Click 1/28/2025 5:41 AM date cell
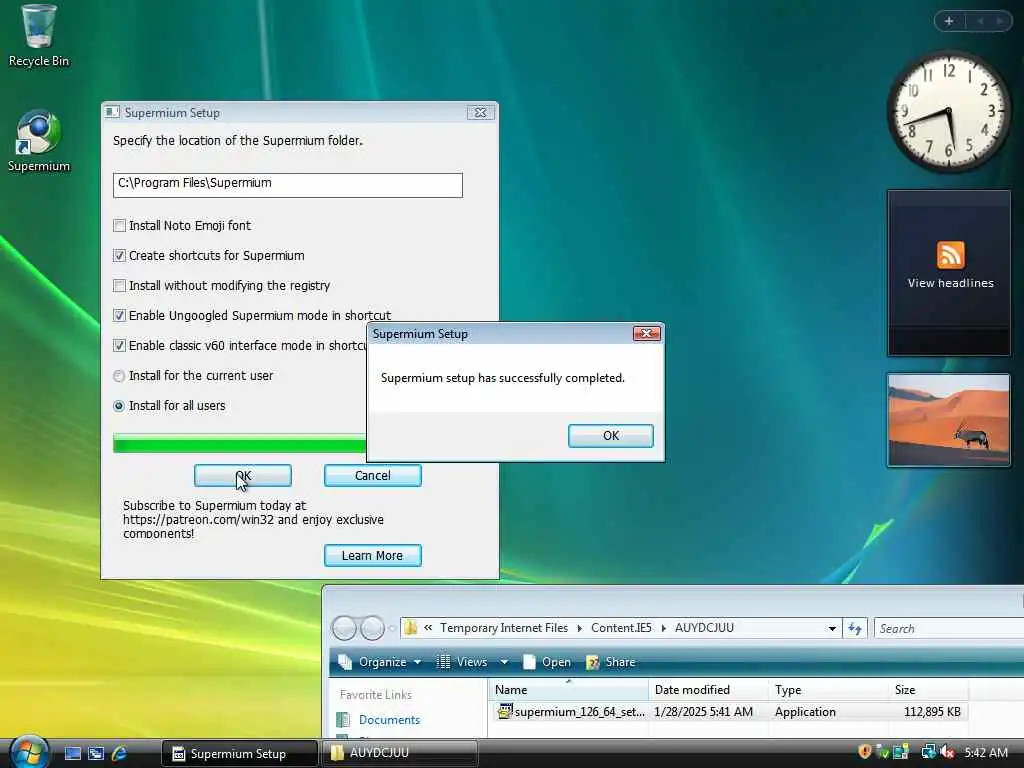The image size is (1024, 768). pos(703,712)
